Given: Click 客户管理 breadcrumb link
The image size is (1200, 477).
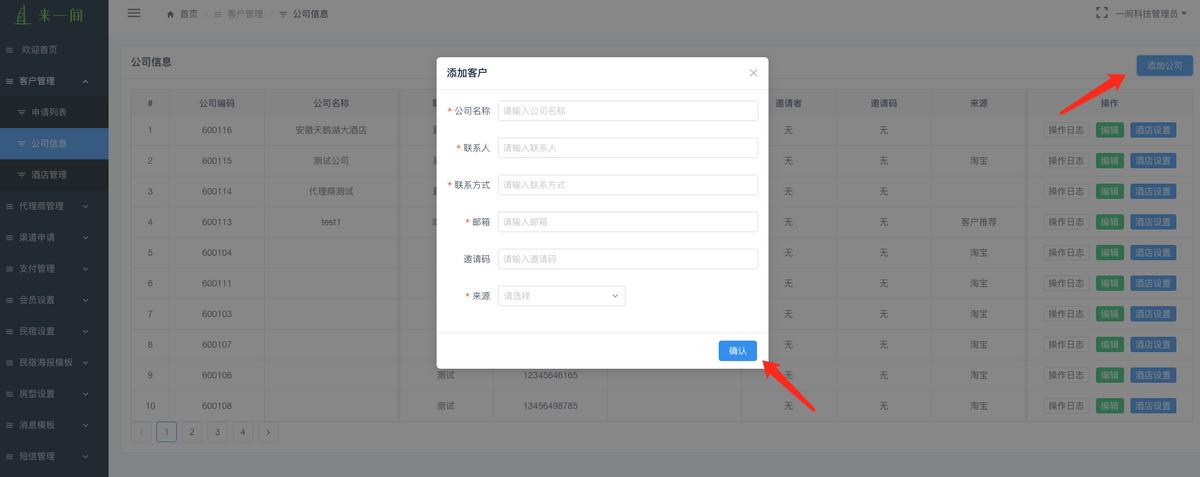Looking at the screenshot, I should pyautogui.click(x=245, y=14).
